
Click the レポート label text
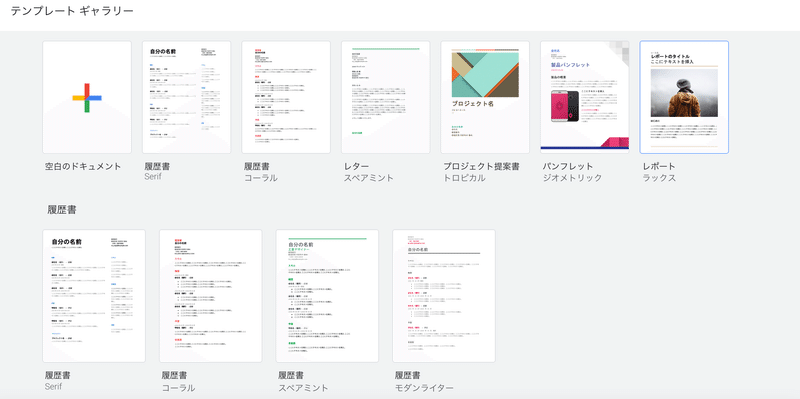pos(659,166)
